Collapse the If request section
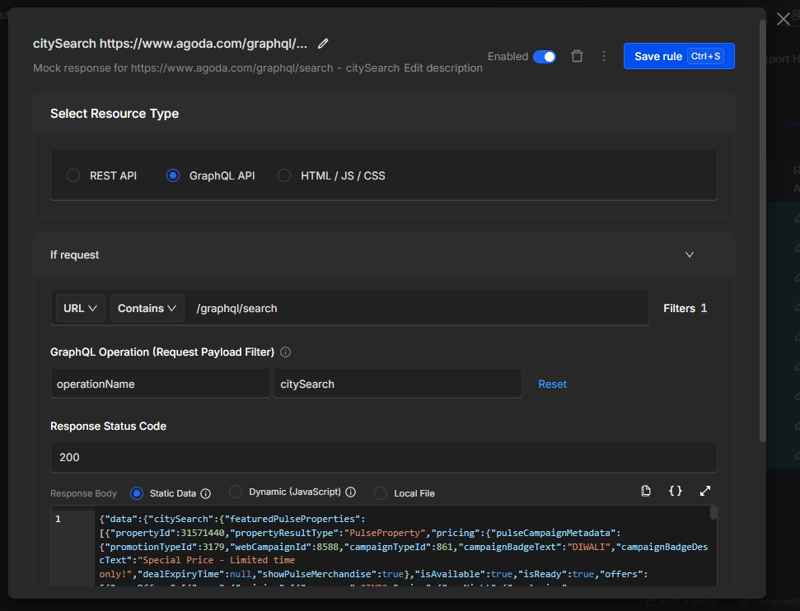Screen dimensions: 800x611 click(x=689, y=255)
